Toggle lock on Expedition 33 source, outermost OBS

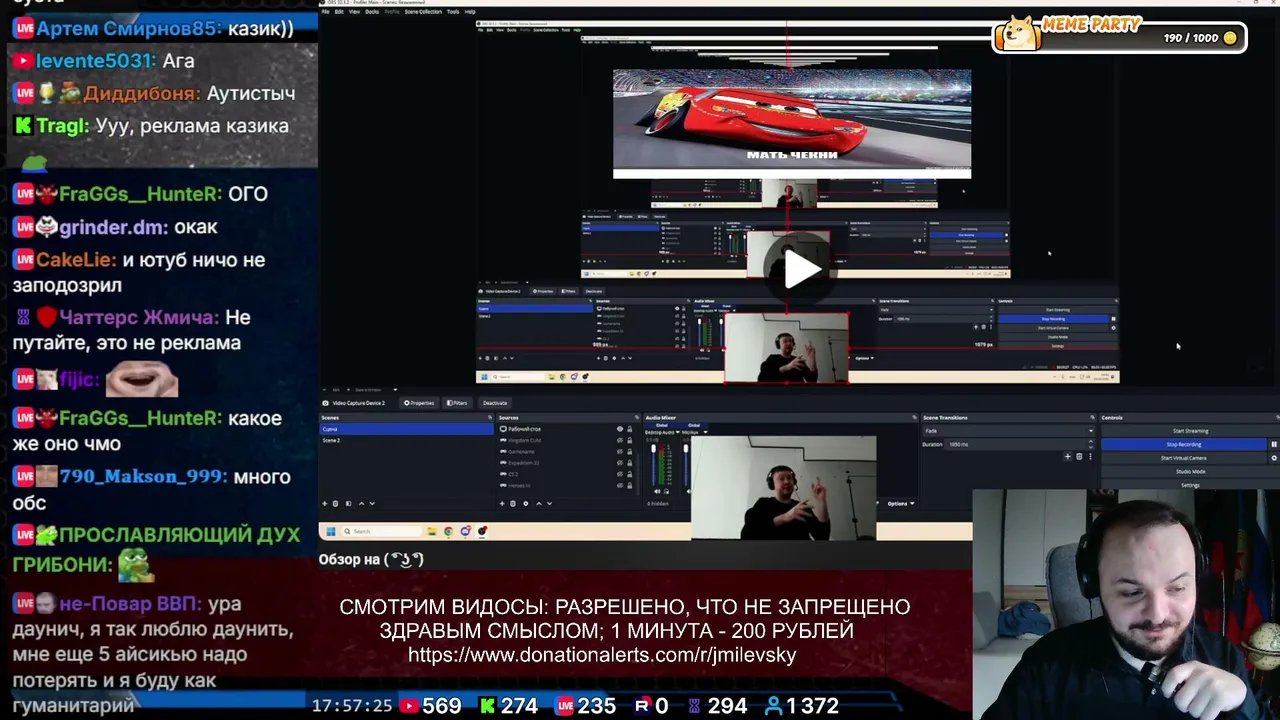click(x=629, y=462)
